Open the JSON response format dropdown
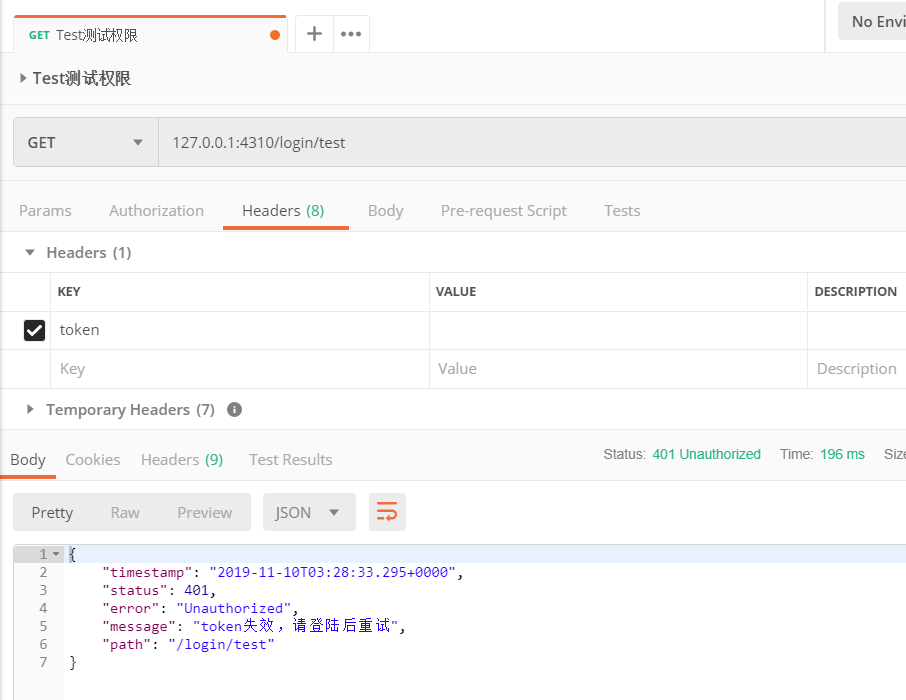This screenshot has width=906, height=700. pos(309,512)
